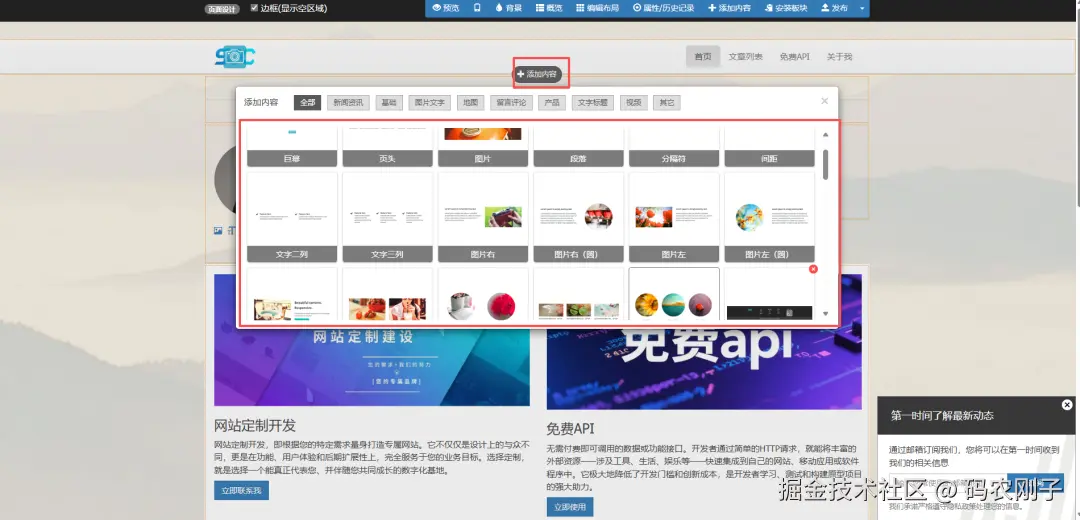Click scrollbar down arrow in dialog

pyautogui.click(x=826, y=313)
